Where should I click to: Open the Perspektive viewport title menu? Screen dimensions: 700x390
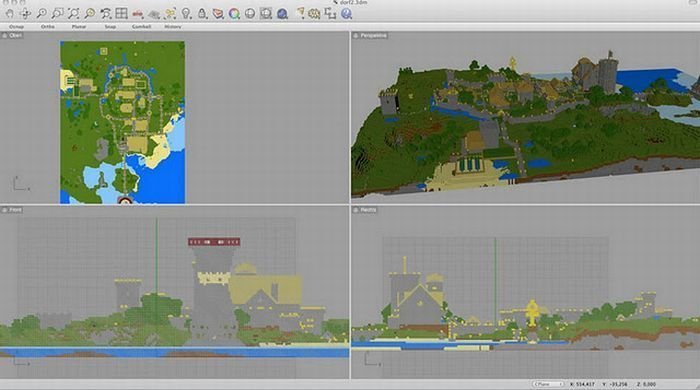point(370,35)
